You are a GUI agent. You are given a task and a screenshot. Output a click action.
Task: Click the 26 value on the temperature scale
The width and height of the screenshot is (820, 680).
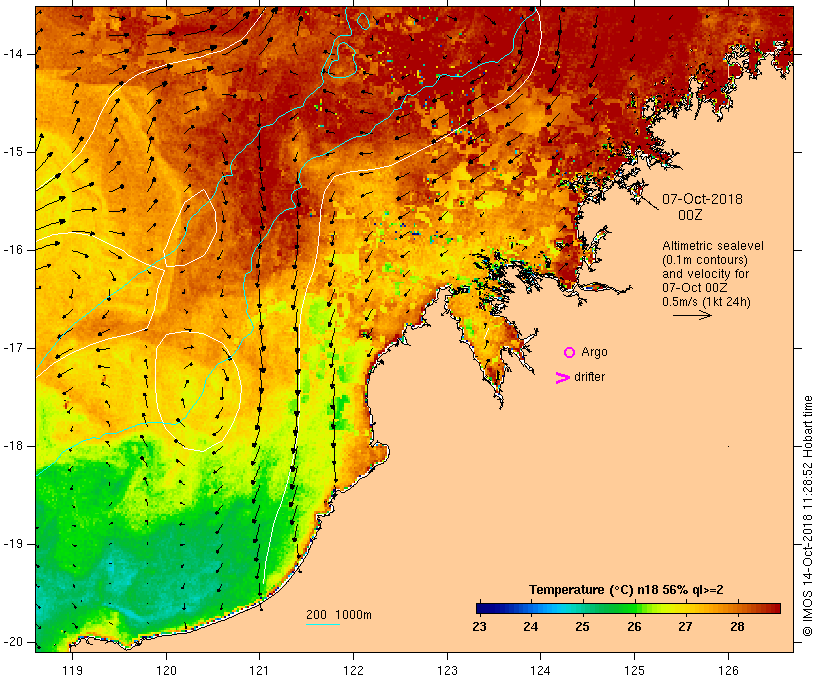[634, 627]
